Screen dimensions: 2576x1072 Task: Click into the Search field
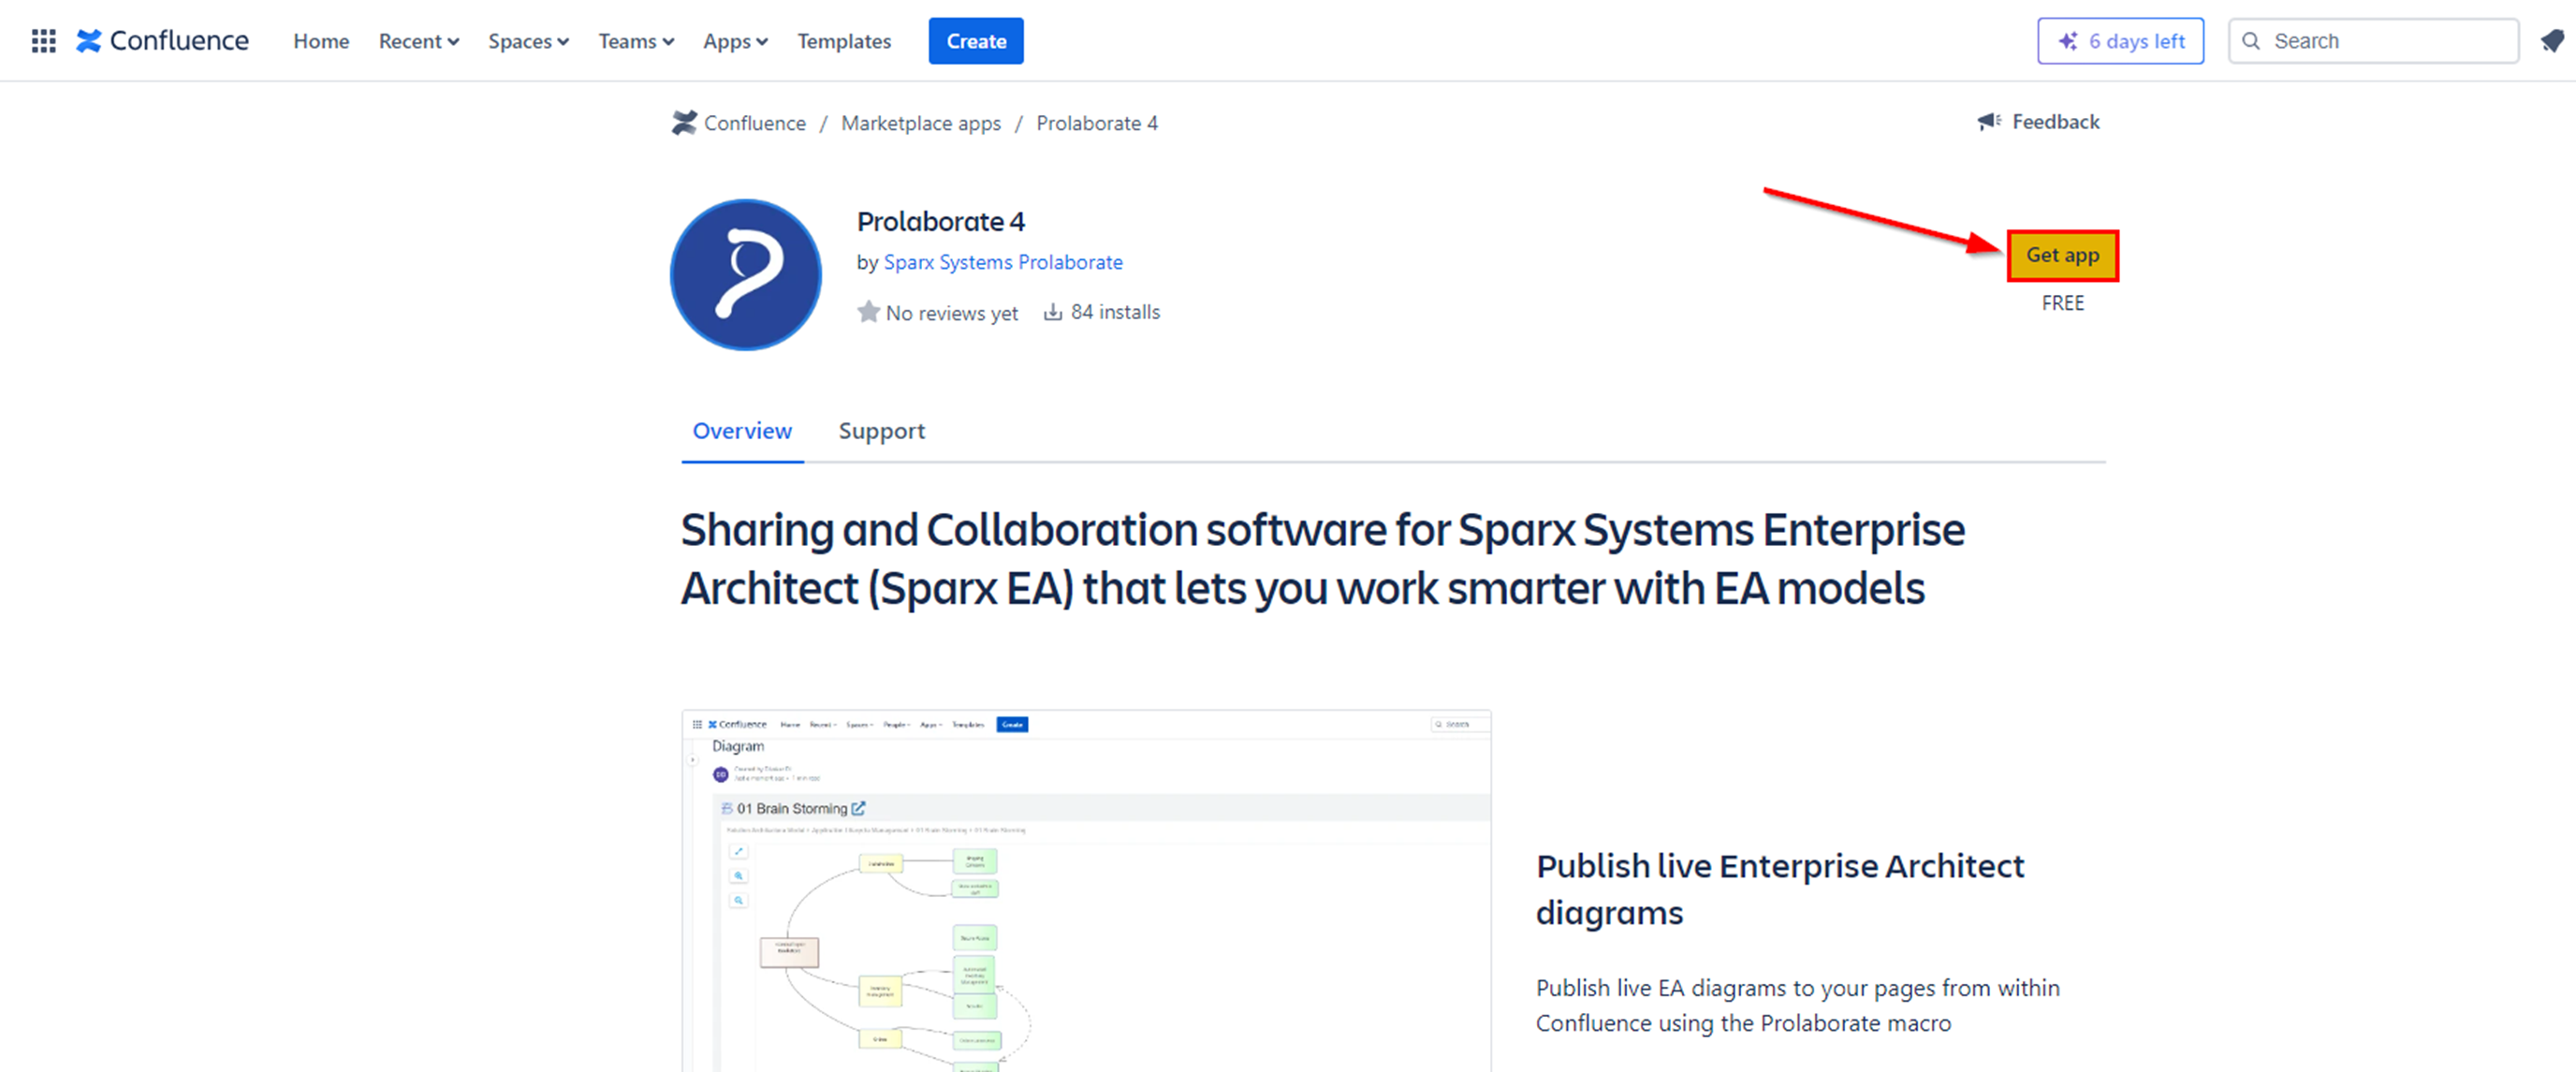pyautogui.click(x=2385, y=41)
